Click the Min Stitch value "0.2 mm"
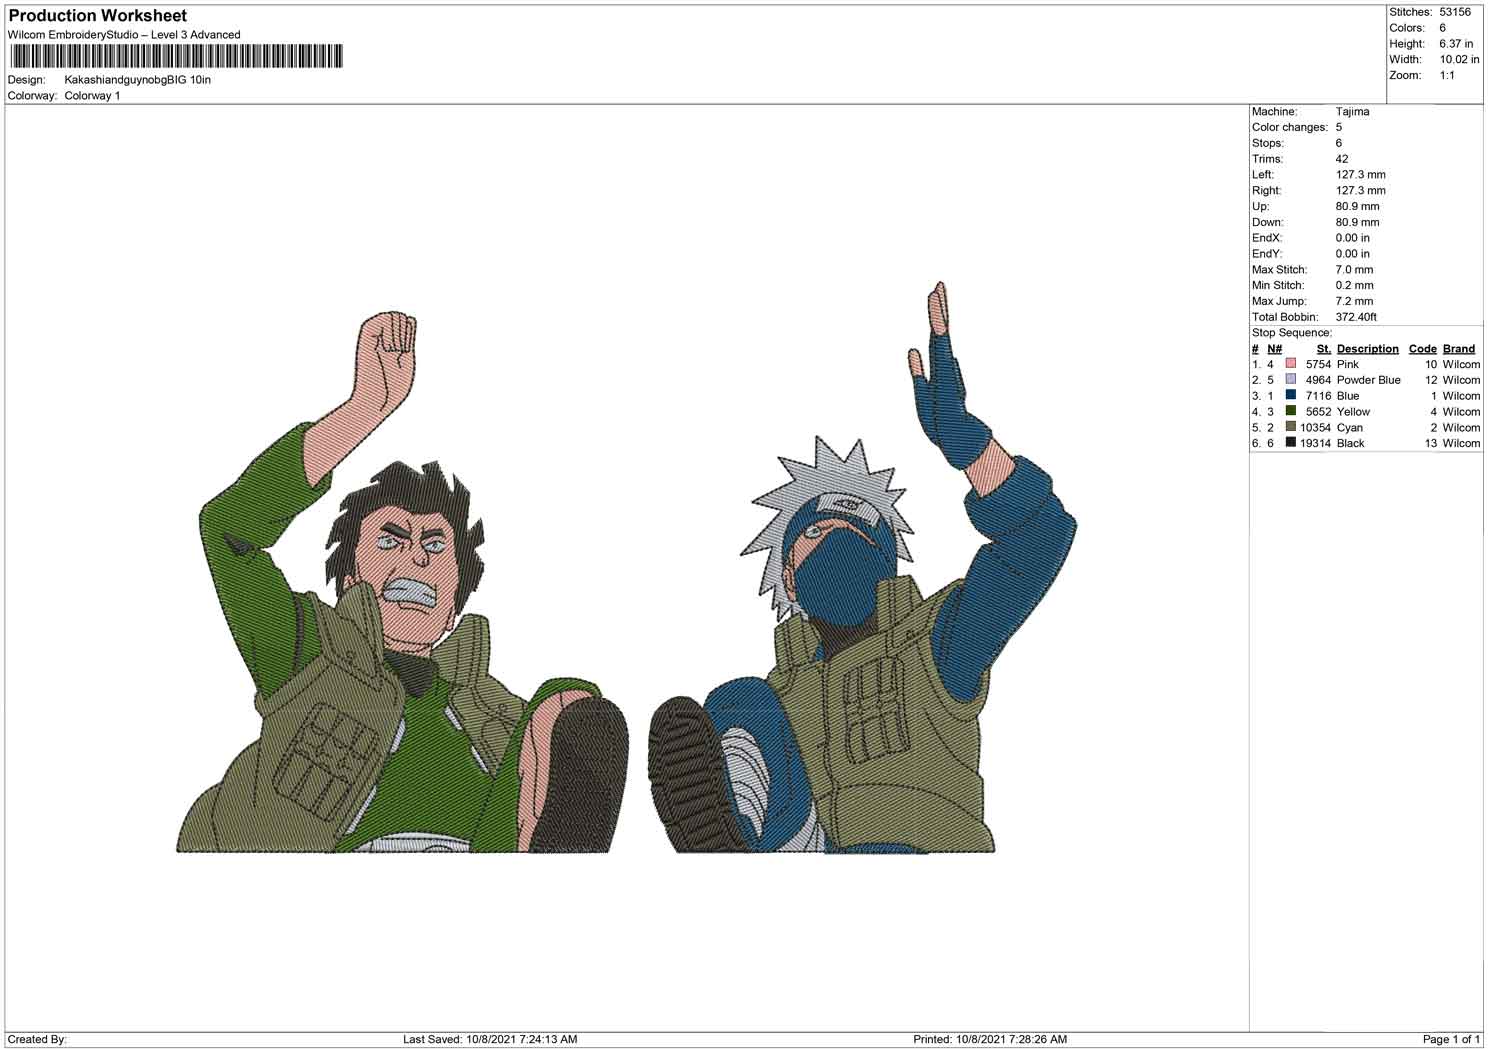The height and width of the screenshot is (1049, 1488). pyautogui.click(x=1354, y=286)
